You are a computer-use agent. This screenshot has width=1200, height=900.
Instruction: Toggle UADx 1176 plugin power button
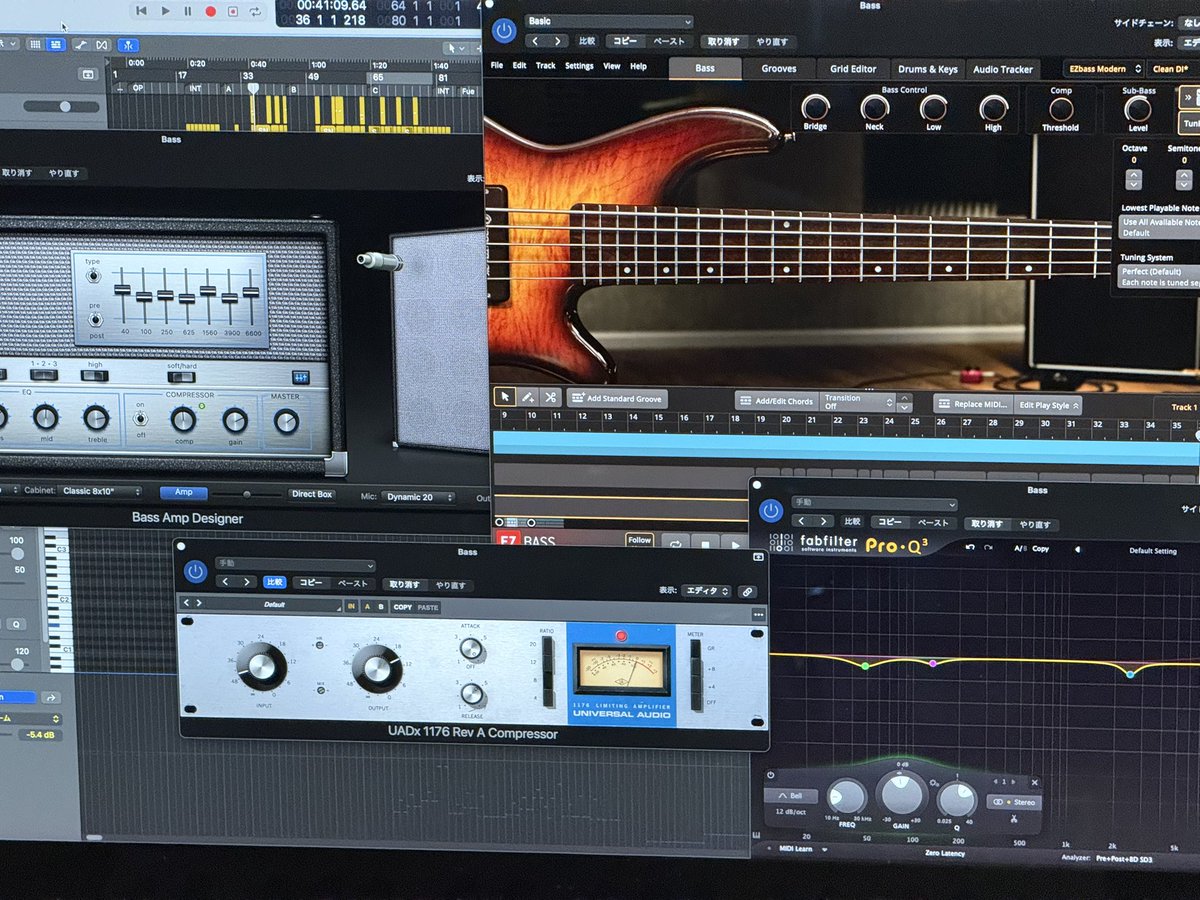pyautogui.click(x=195, y=571)
